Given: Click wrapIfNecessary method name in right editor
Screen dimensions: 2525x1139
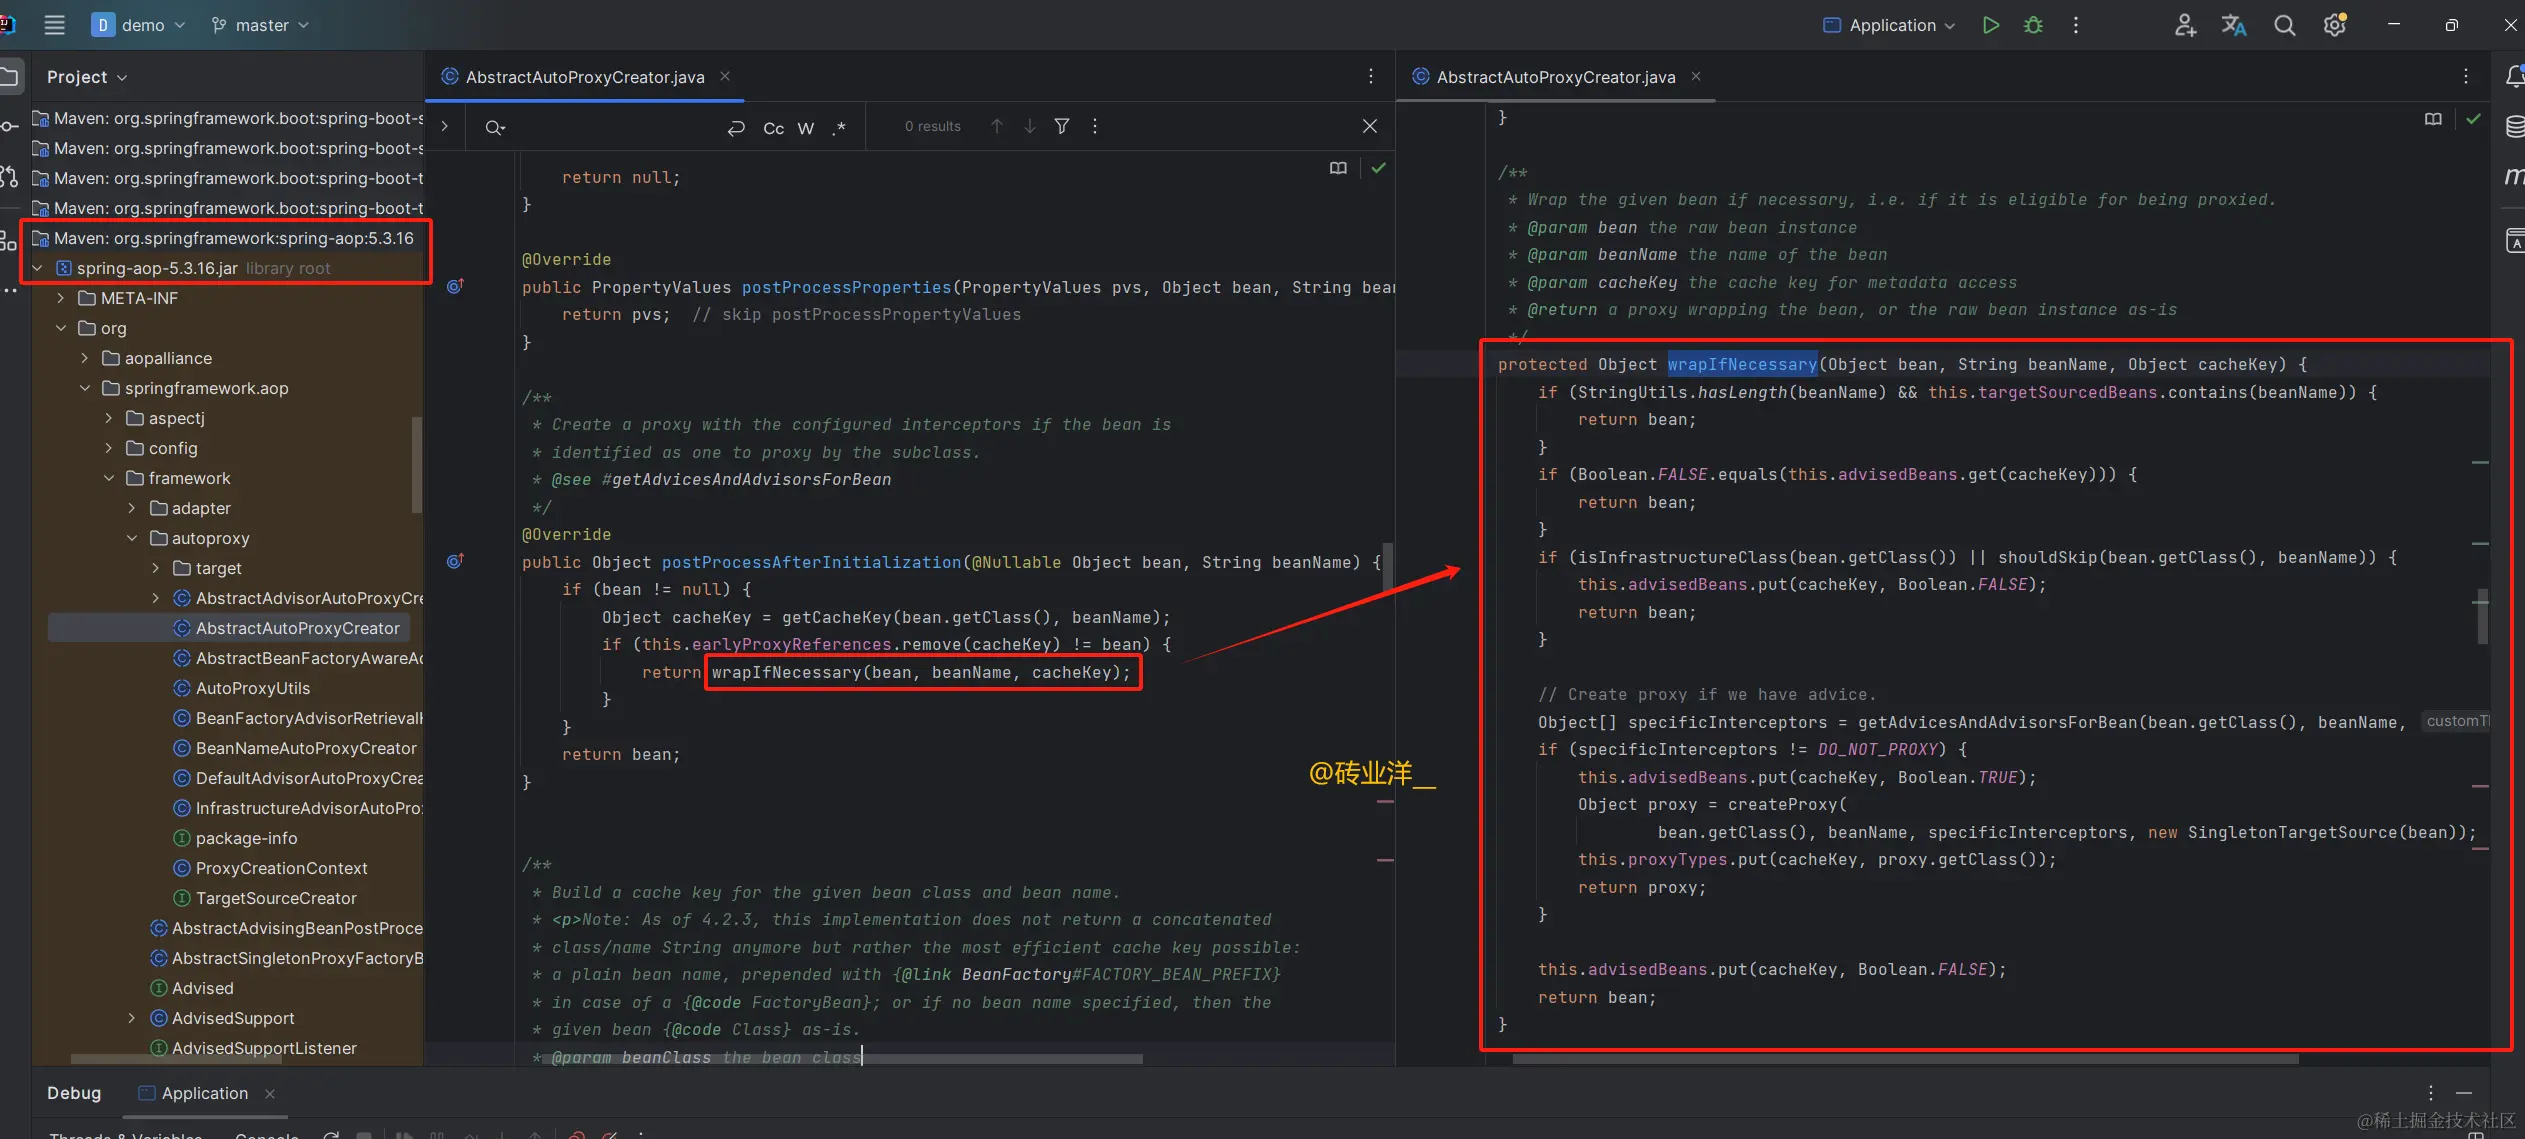Looking at the screenshot, I should click(x=1742, y=365).
